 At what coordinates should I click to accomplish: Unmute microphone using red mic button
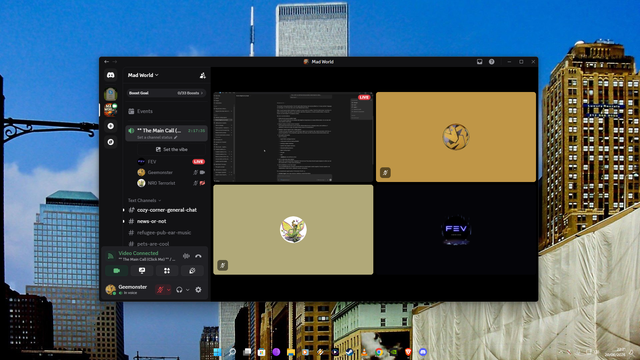click(160, 289)
